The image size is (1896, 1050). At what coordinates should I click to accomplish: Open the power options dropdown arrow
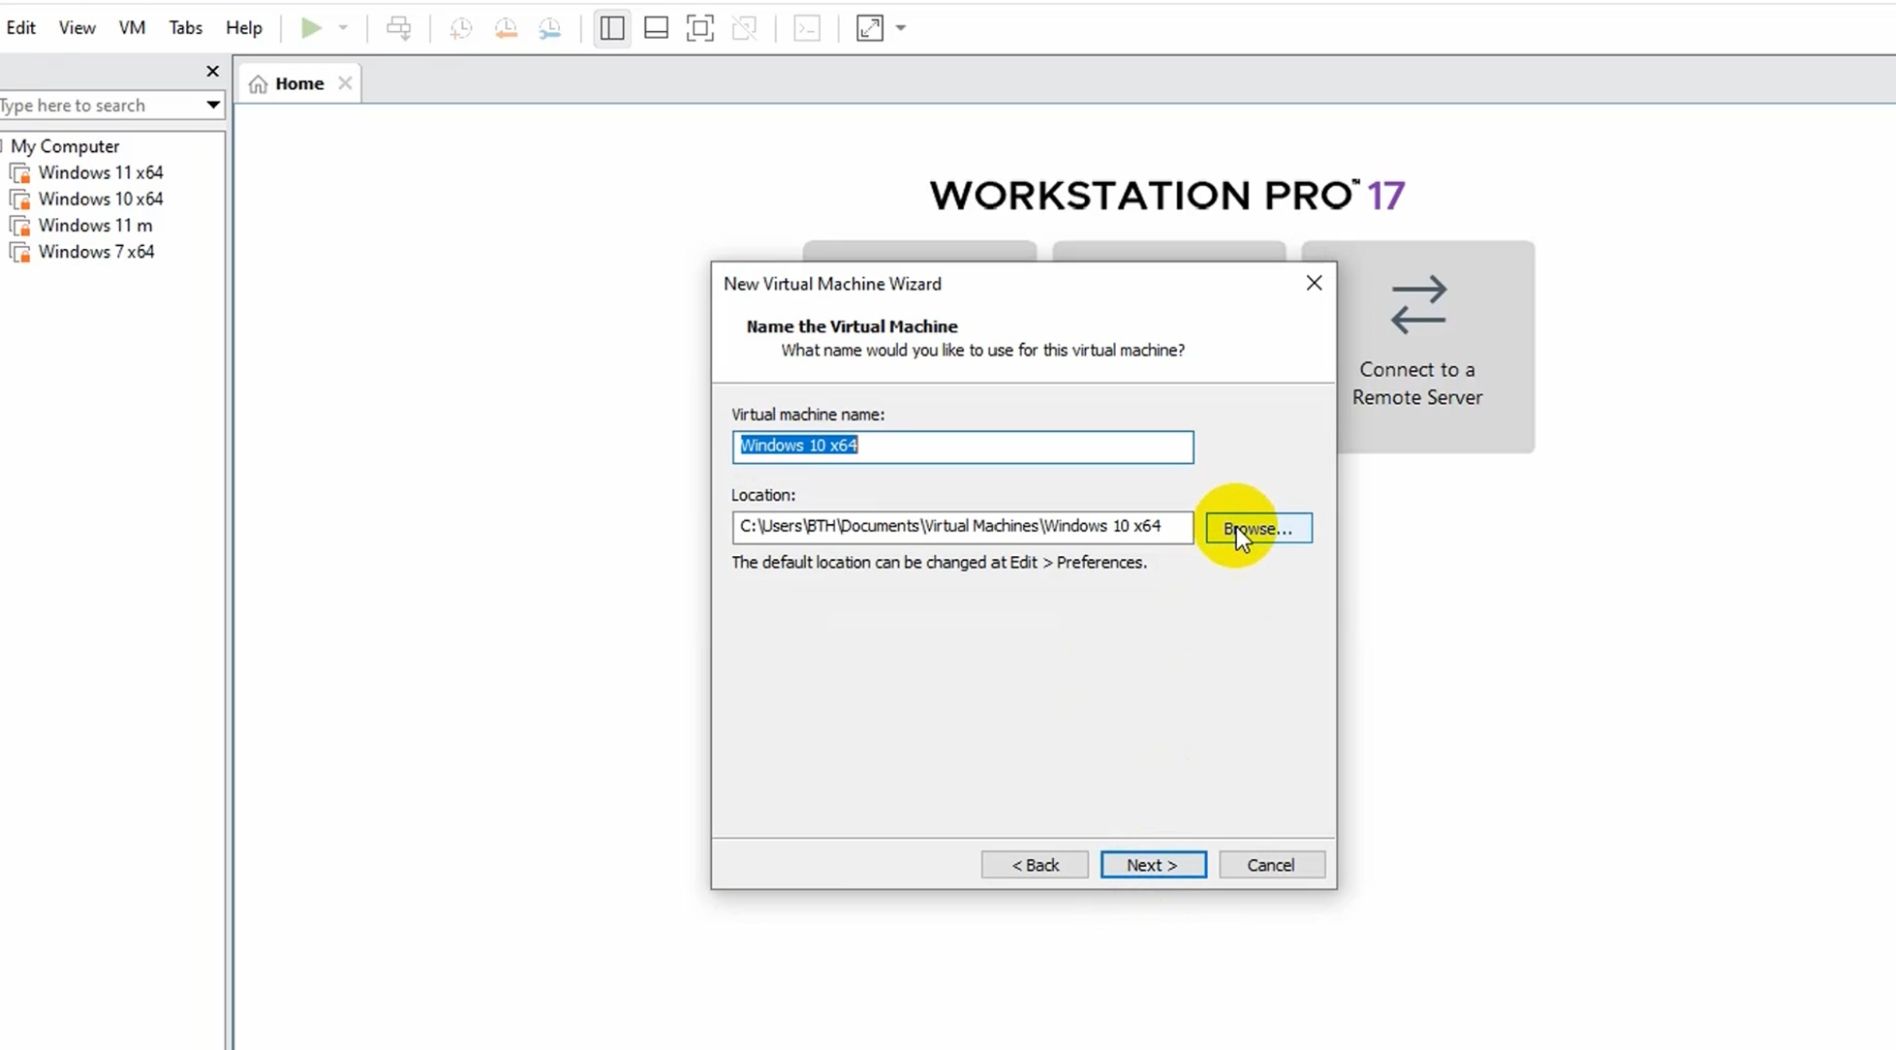[x=343, y=28]
